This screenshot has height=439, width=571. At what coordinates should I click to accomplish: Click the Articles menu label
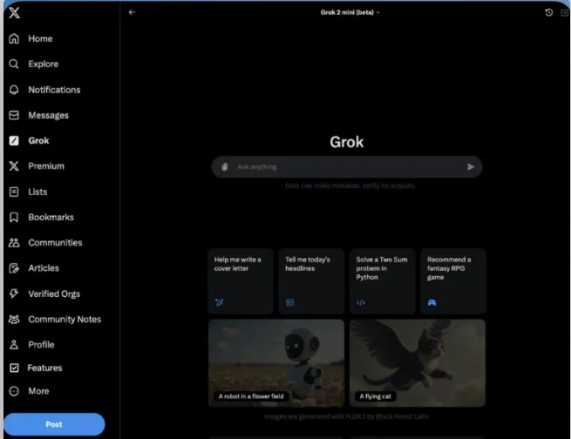[x=44, y=268]
